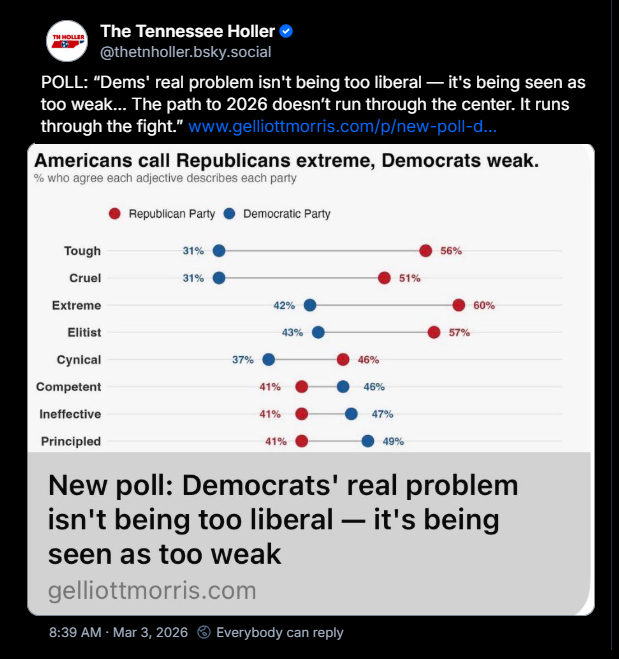Click the gelliottmorris.com domain on the card

click(x=152, y=590)
